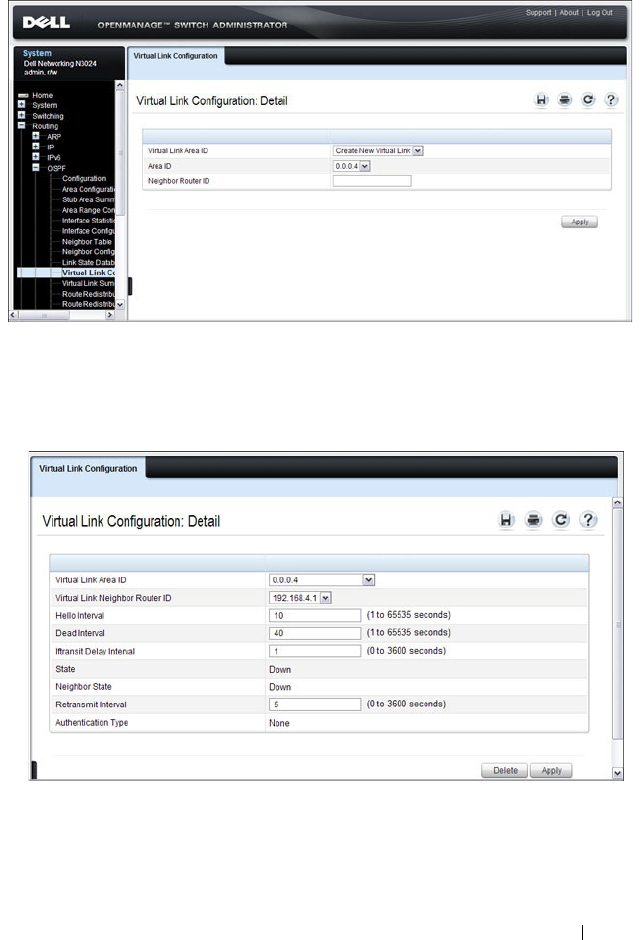Open the Area ID 0.0.0.4 dropdown
This screenshot has width=641, height=940.
coord(352,166)
